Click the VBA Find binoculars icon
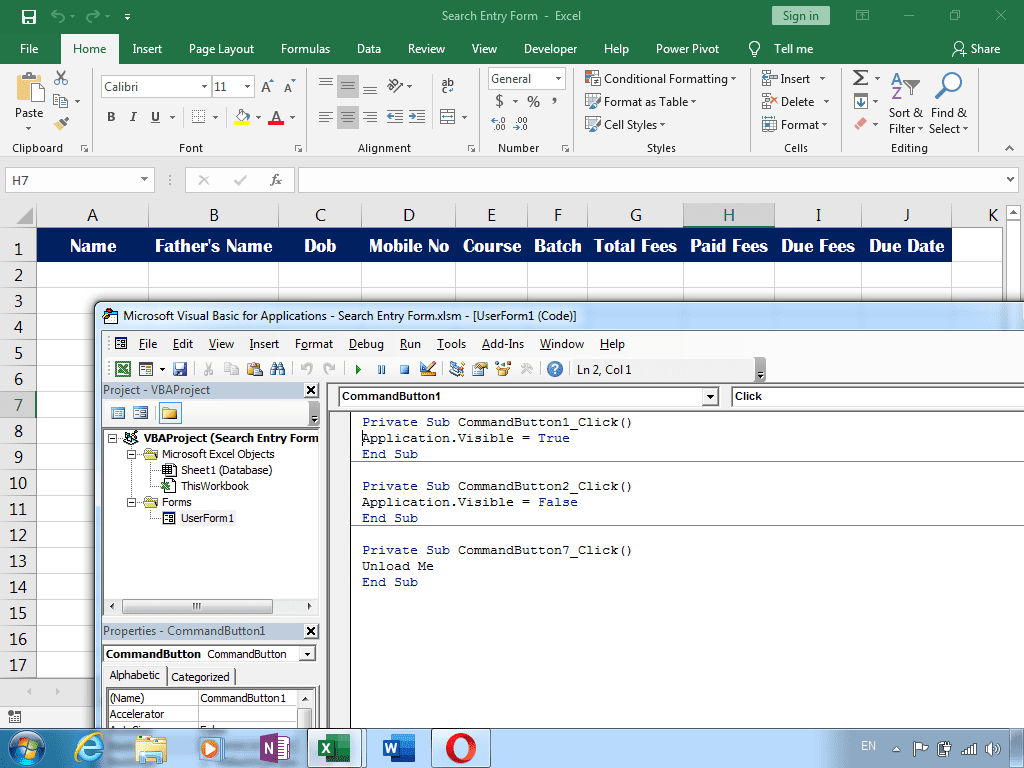1024x768 pixels. 278,369
